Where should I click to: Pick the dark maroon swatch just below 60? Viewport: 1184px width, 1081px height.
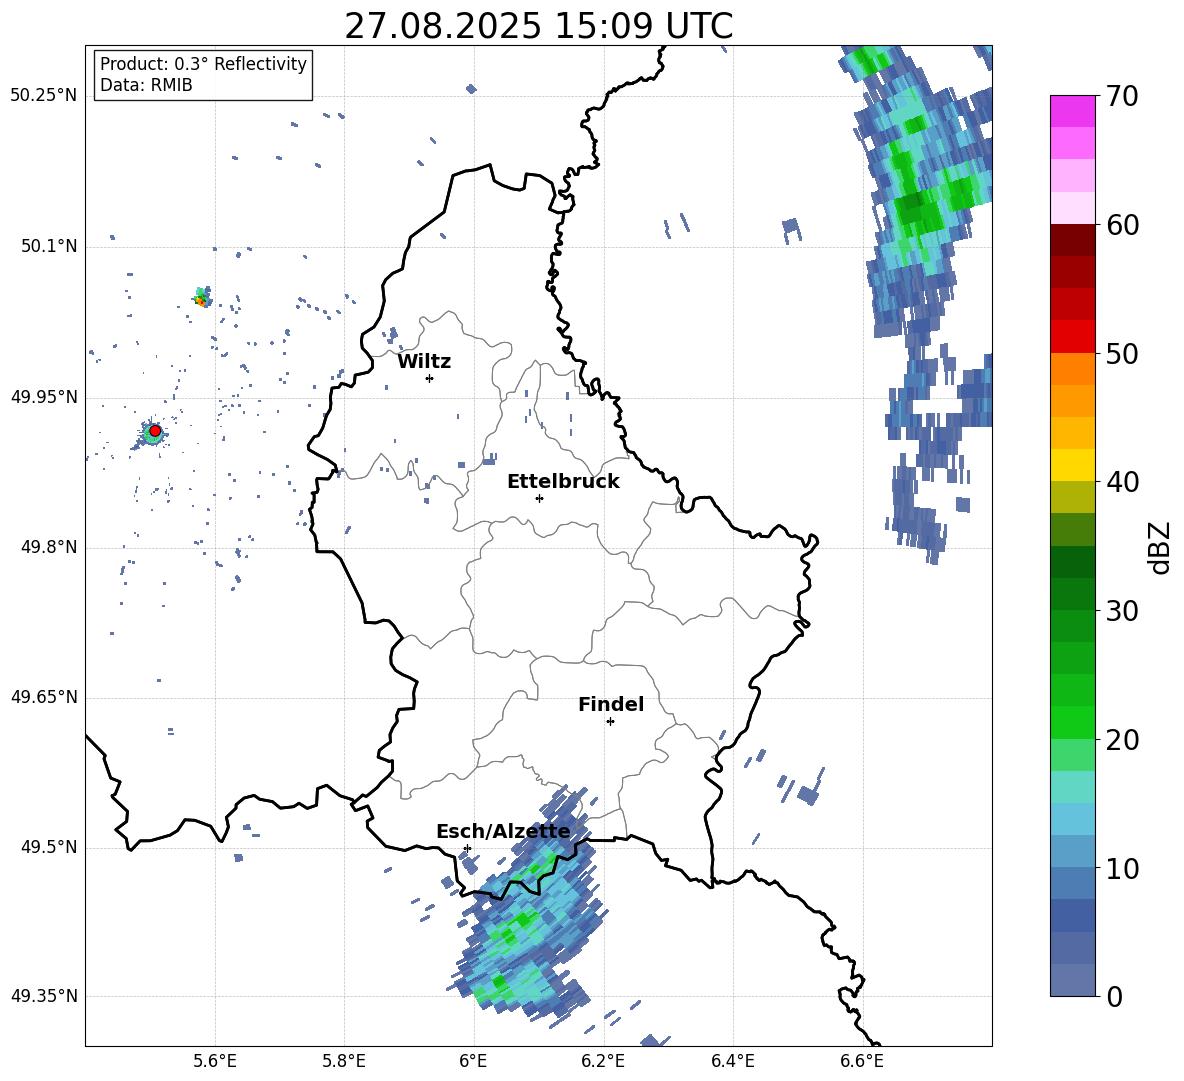pos(1072,240)
